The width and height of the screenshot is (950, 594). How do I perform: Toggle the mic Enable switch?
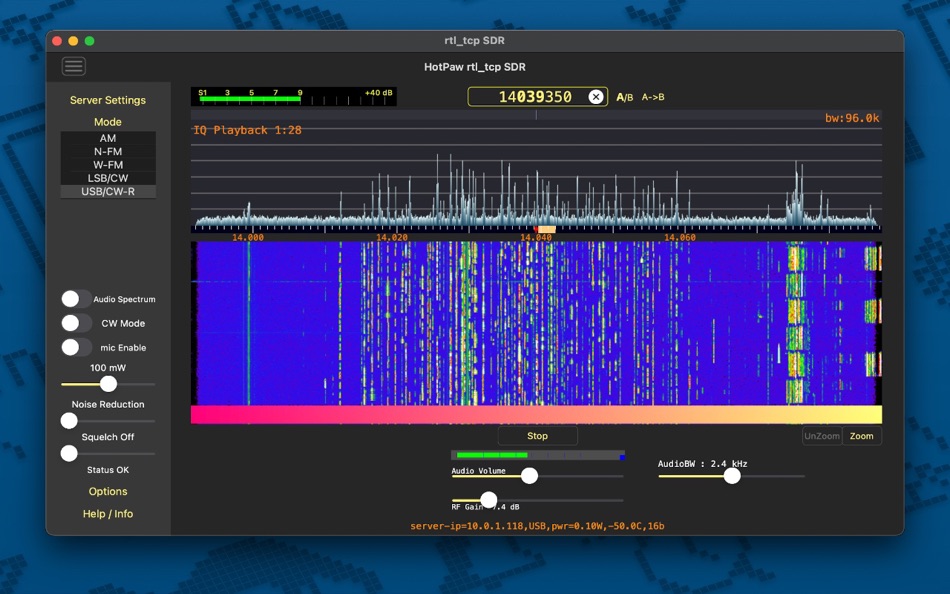pos(76,347)
